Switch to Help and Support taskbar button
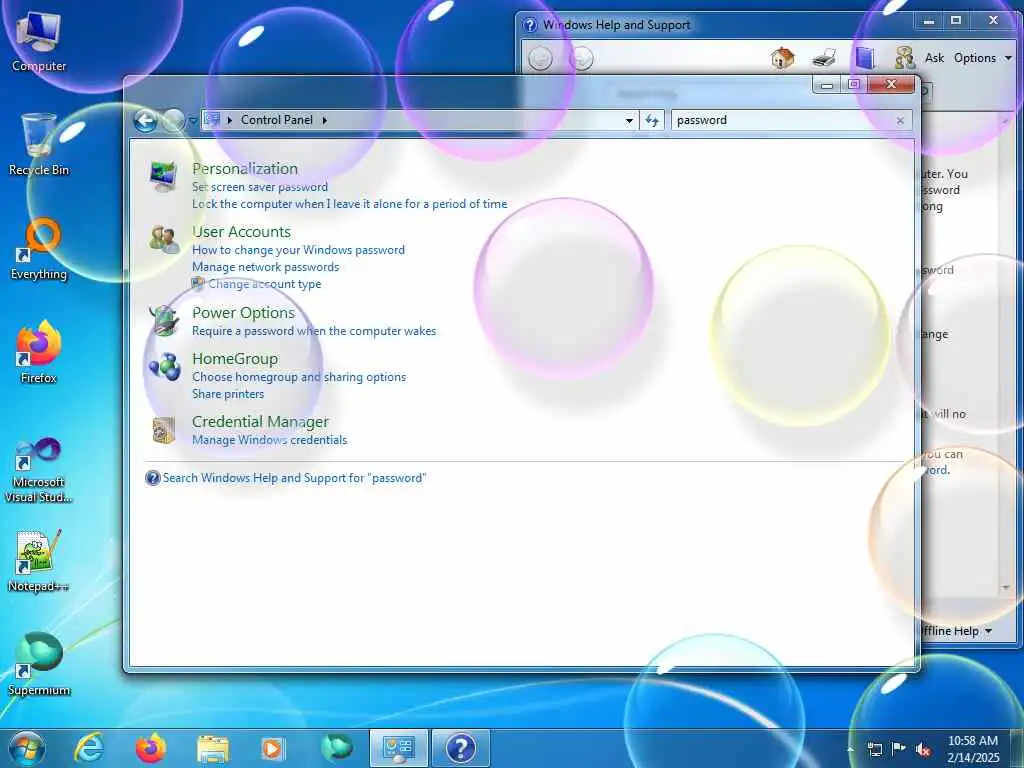The image size is (1024, 768). (x=460, y=748)
